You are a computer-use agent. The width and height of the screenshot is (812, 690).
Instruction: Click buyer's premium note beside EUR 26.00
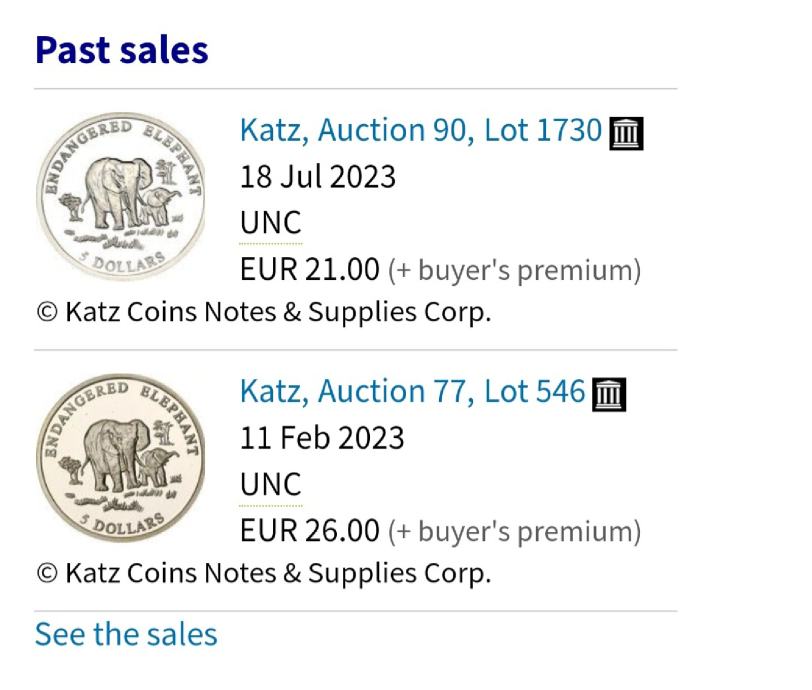514,532
